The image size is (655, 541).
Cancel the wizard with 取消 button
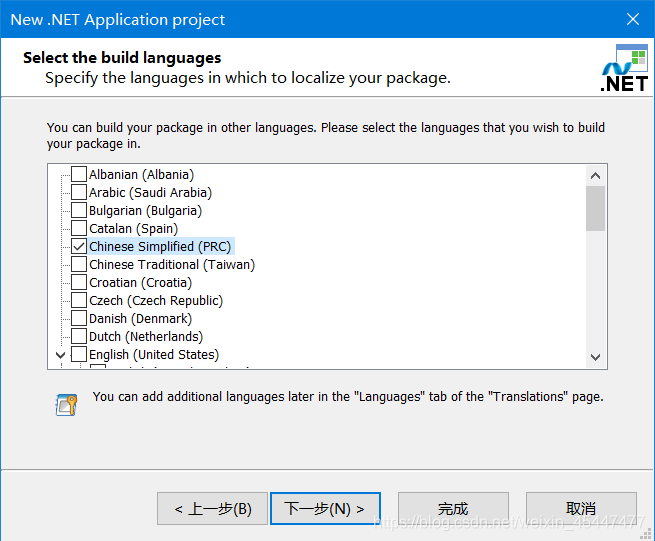(581, 508)
